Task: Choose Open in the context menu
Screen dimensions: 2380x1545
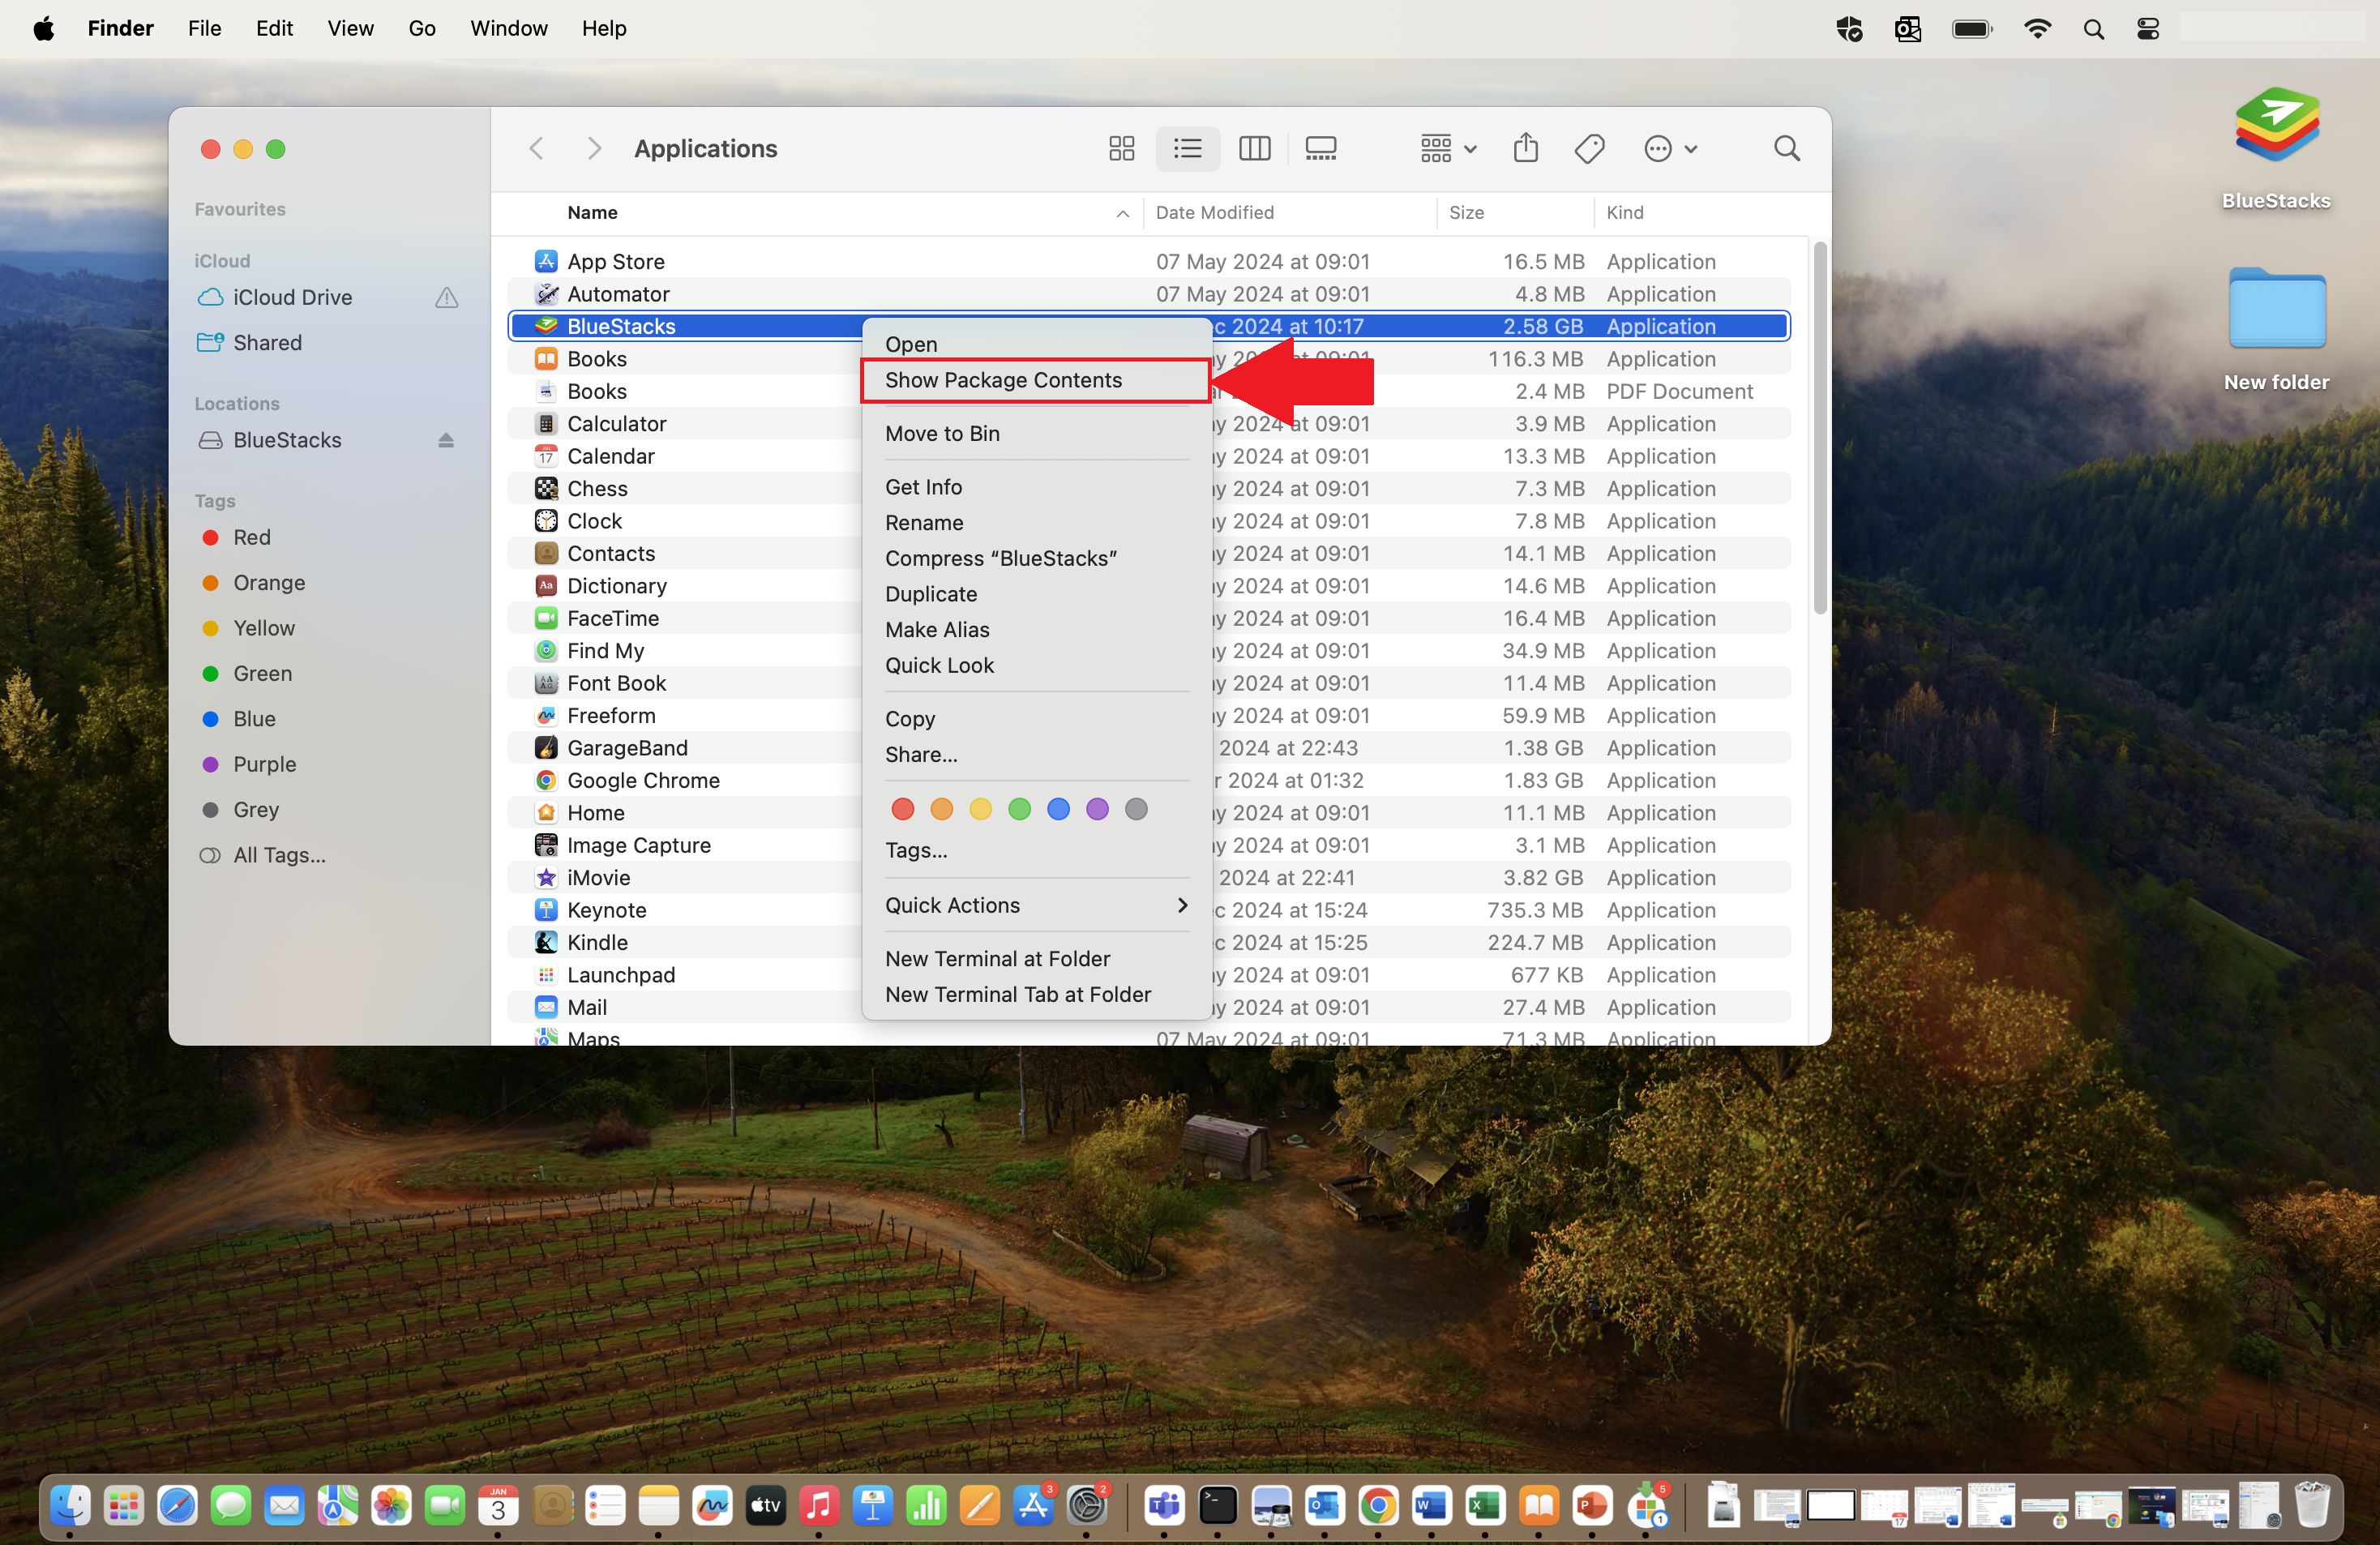Action: pos(1037,344)
